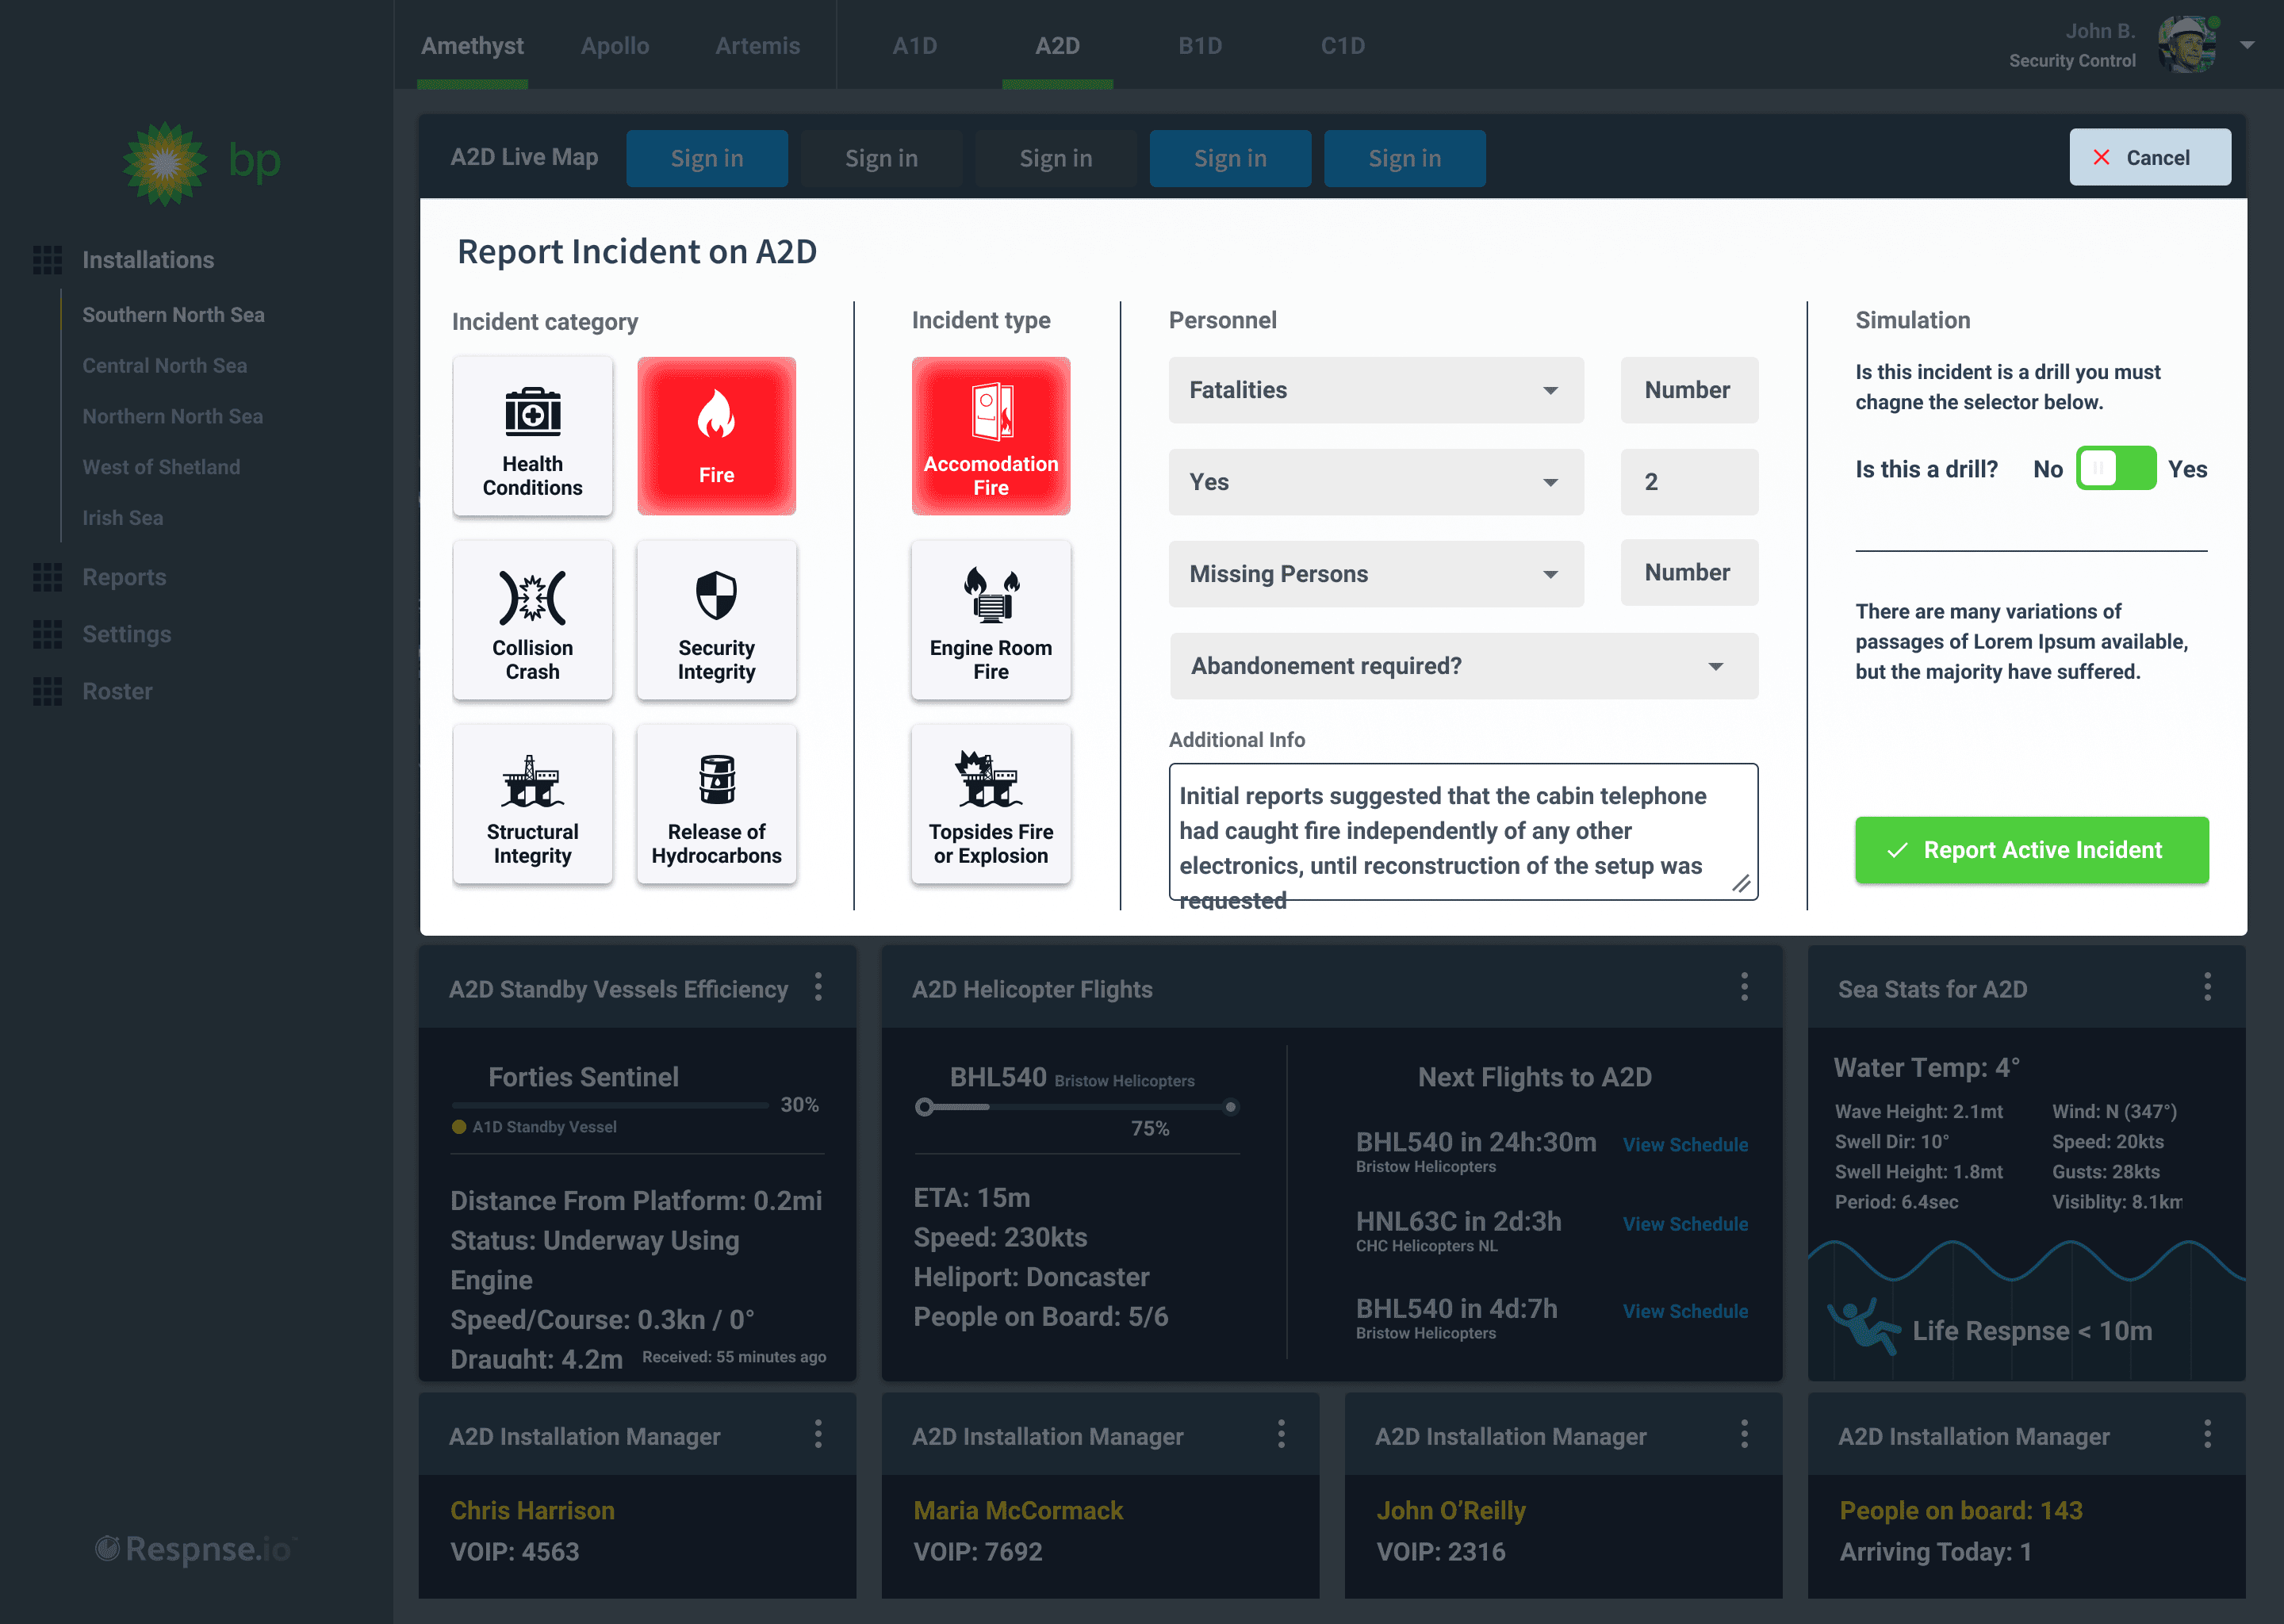Cancel the incident report
The image size is (2284, 1624).
click(2149, 158)
